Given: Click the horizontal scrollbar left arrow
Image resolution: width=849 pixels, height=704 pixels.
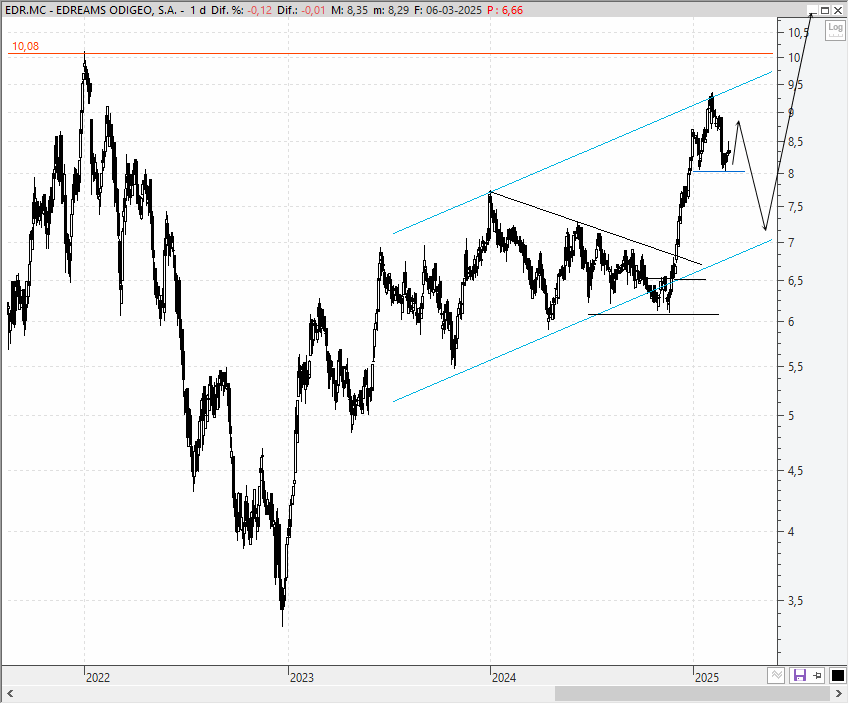Looking at the screenshot, I should [9, 694].
